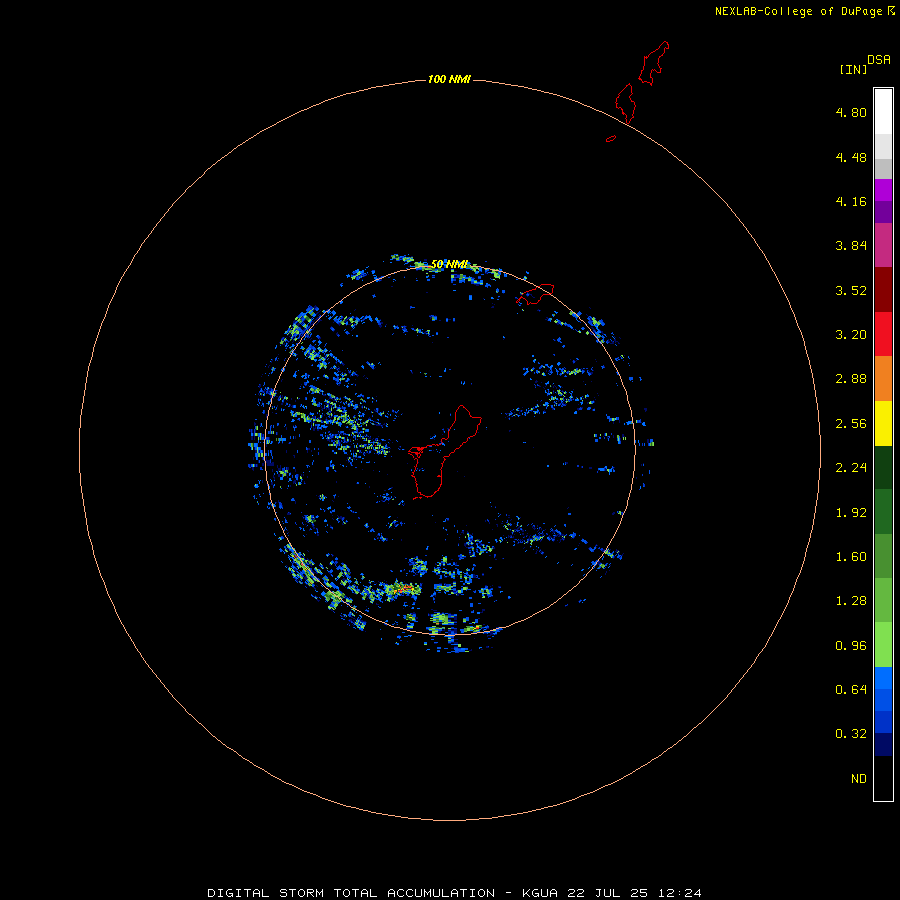
Task: Pick the bright magenta legend swatch above 4.16
Action: click(x=883, y=190)
